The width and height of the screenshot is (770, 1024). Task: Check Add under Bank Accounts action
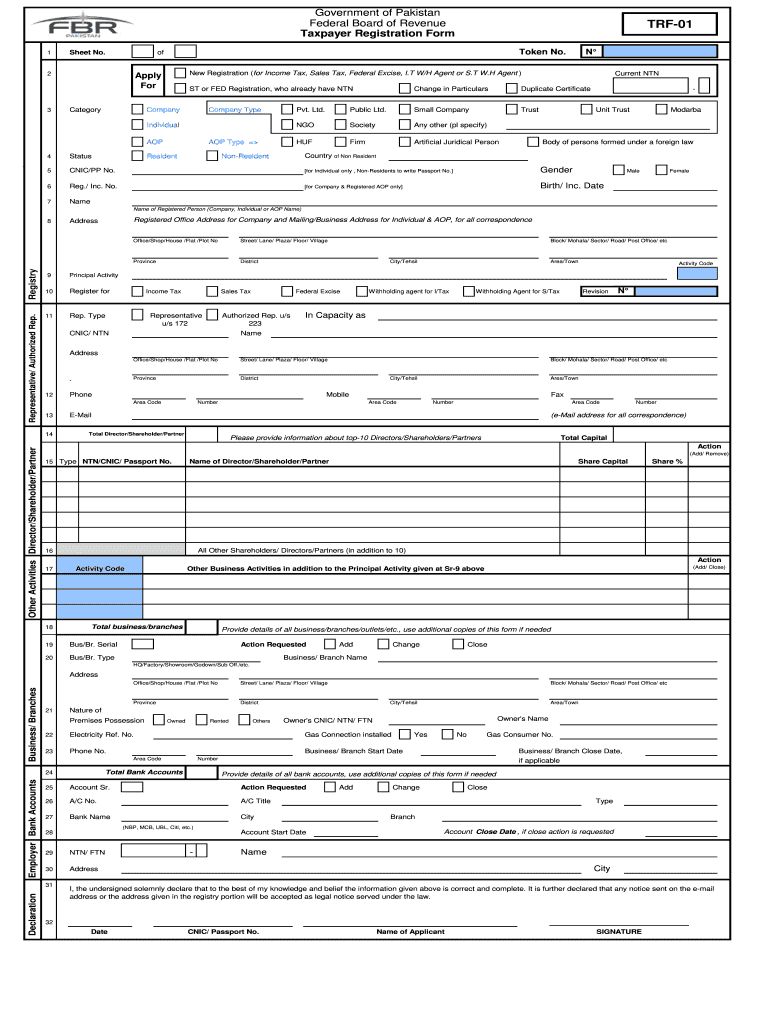(330, 787)
